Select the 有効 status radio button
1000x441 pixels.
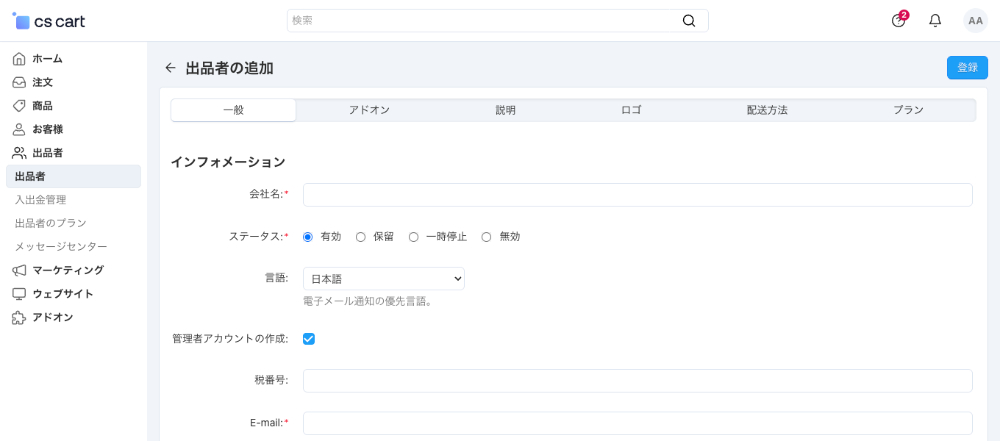tap(308, 237)
